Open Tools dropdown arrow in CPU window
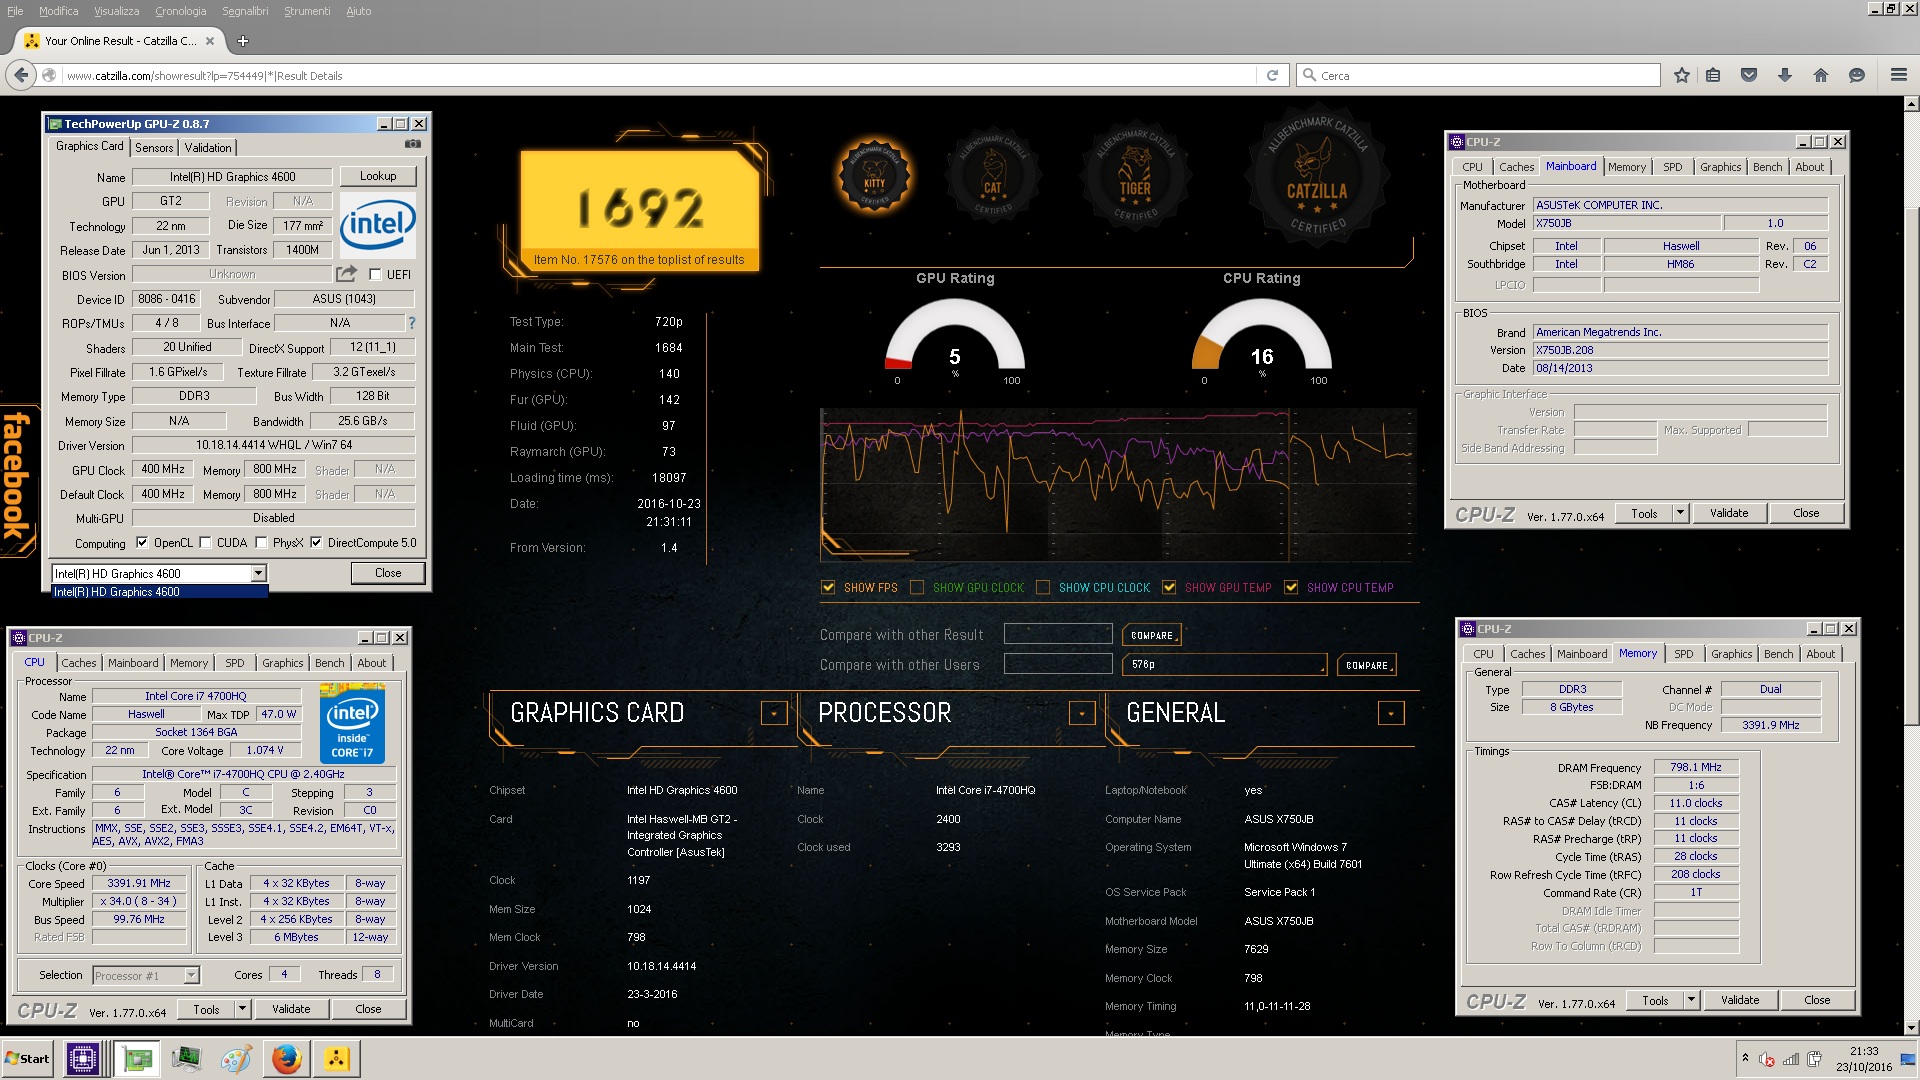1920x1080 pixels. point(242,1009)
